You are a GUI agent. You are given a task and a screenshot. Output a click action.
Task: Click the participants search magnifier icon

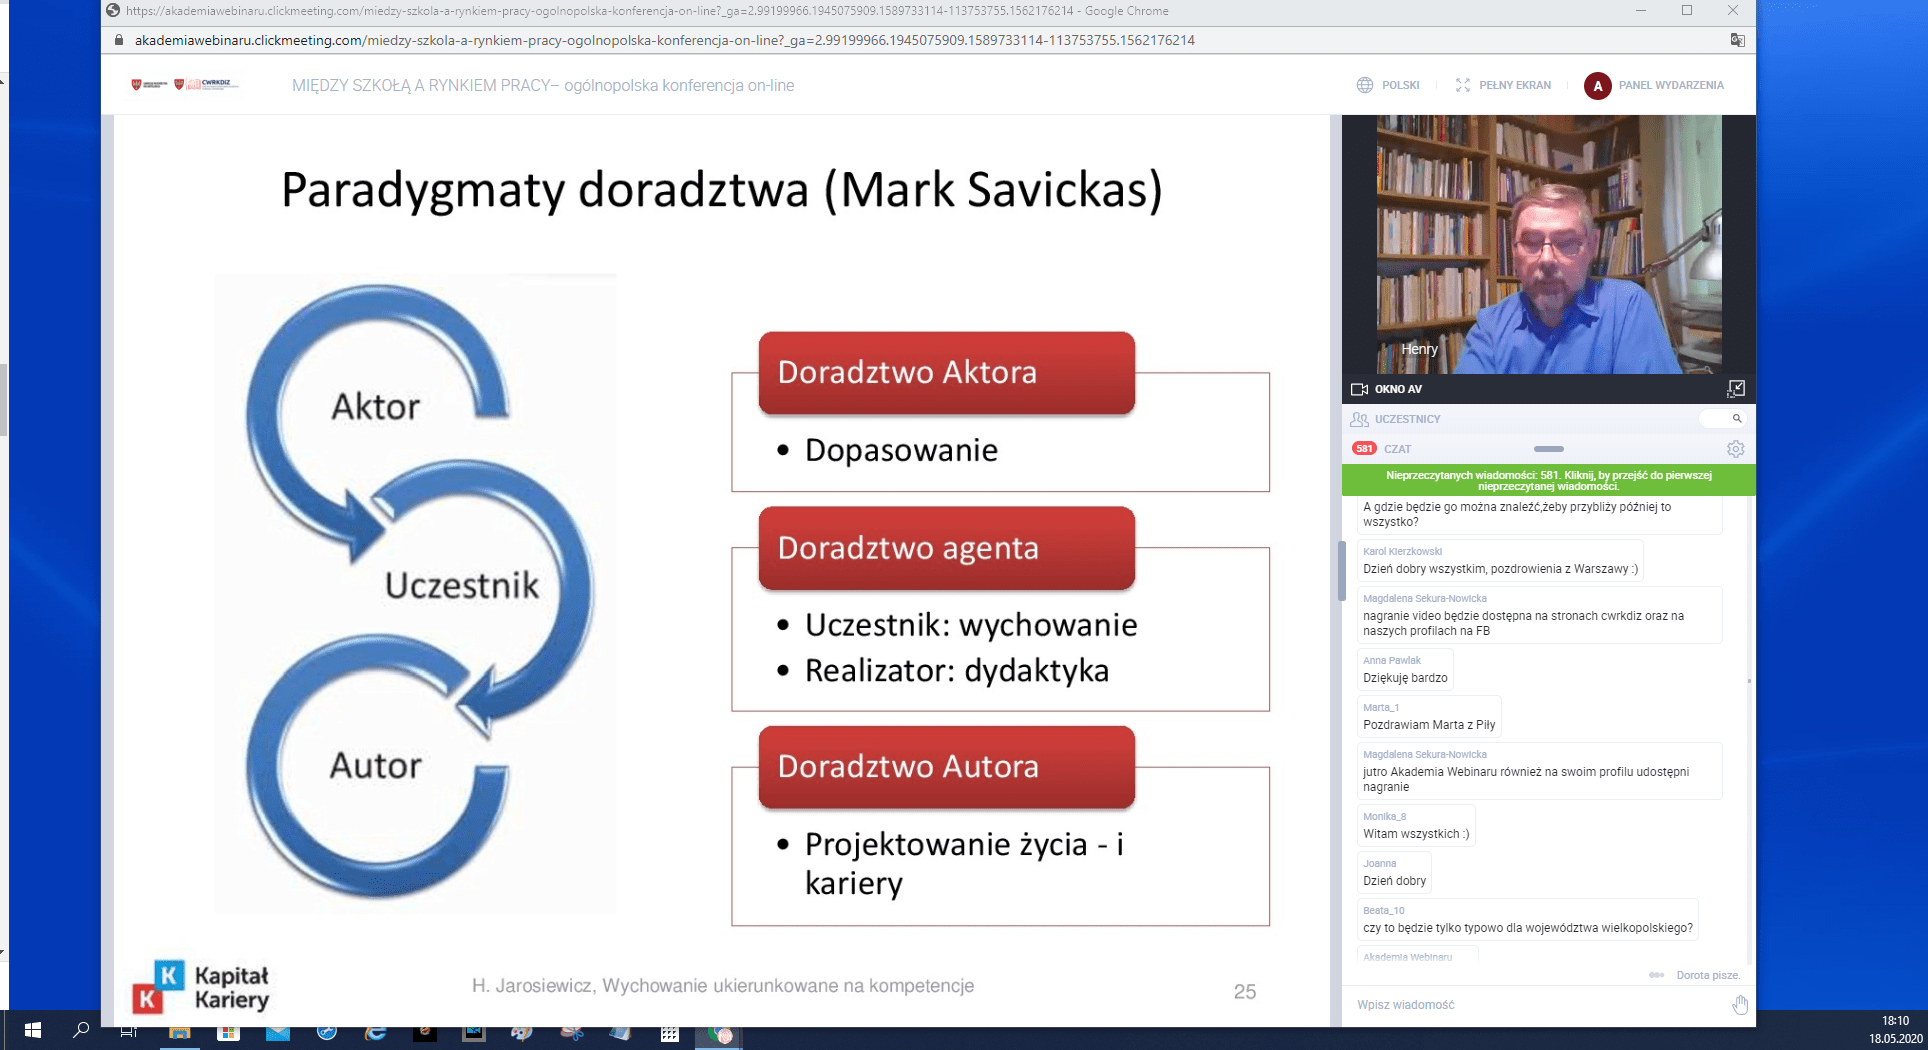click(1737, 419)
